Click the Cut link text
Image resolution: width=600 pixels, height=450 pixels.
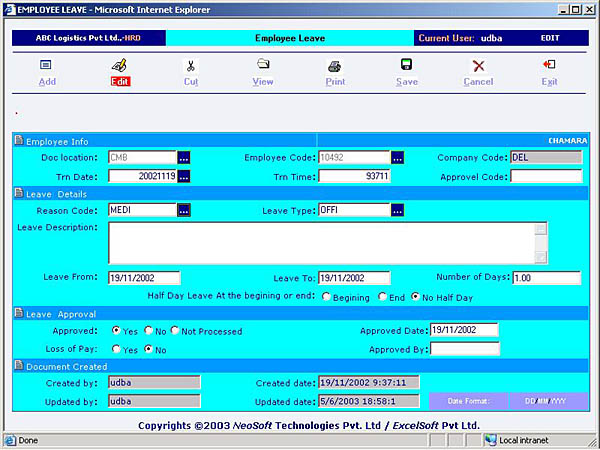191,82
